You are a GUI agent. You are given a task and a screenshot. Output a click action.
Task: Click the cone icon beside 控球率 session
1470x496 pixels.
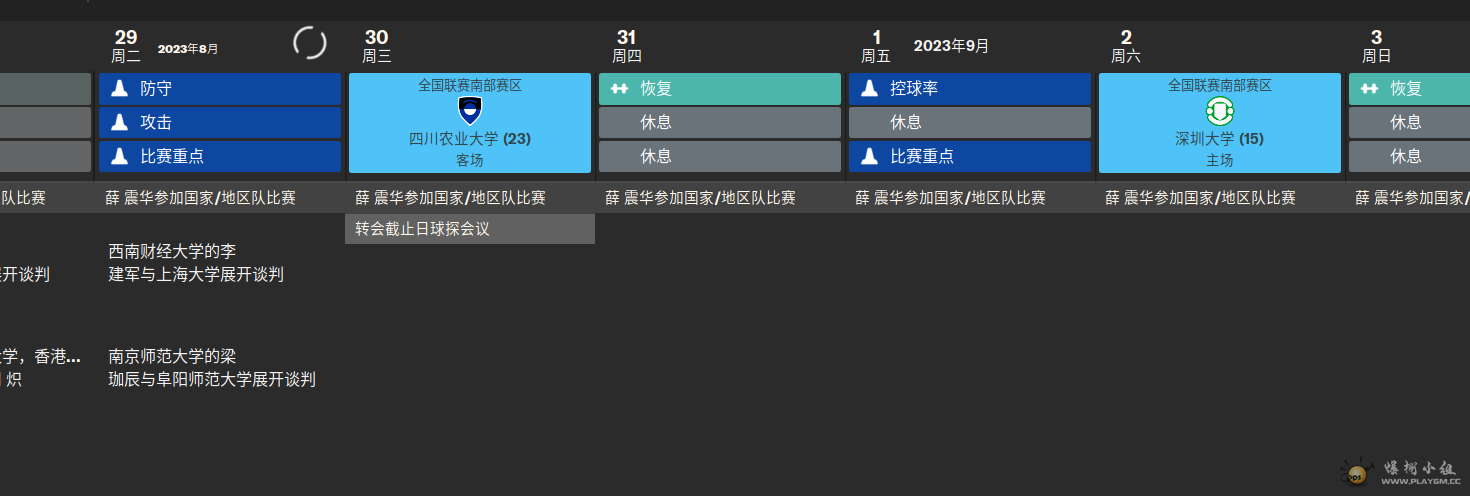[x=869, y=89]
